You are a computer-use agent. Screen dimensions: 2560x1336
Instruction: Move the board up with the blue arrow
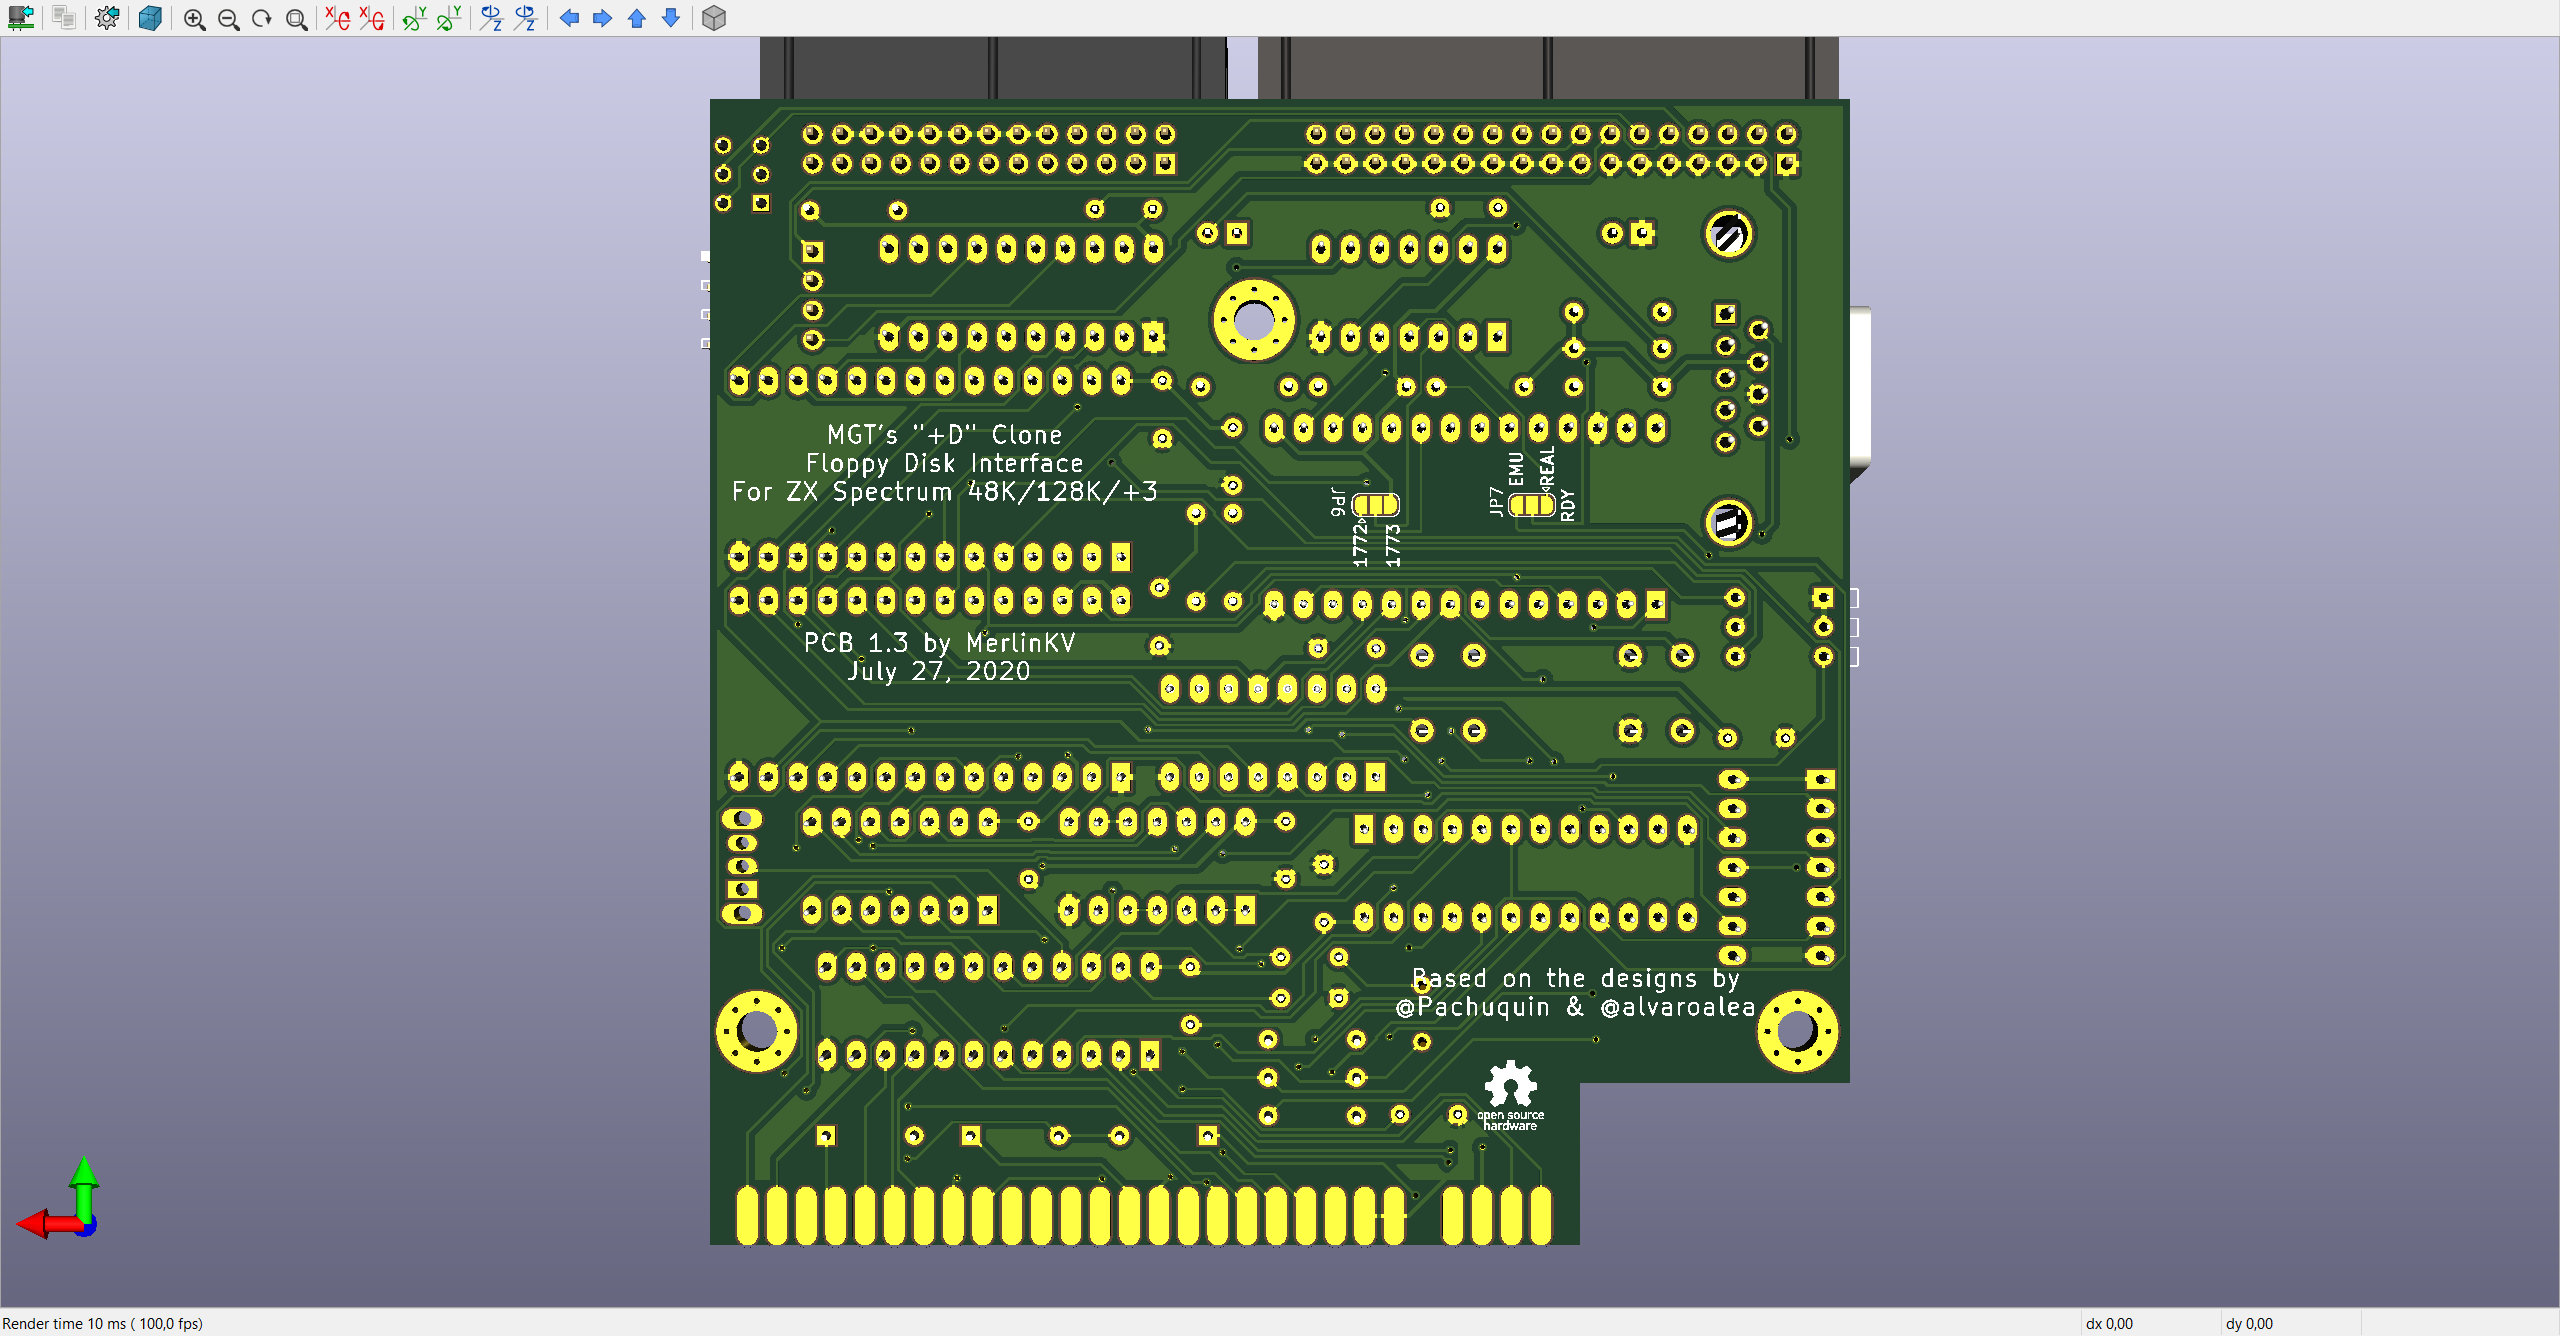tap(637, 18)
